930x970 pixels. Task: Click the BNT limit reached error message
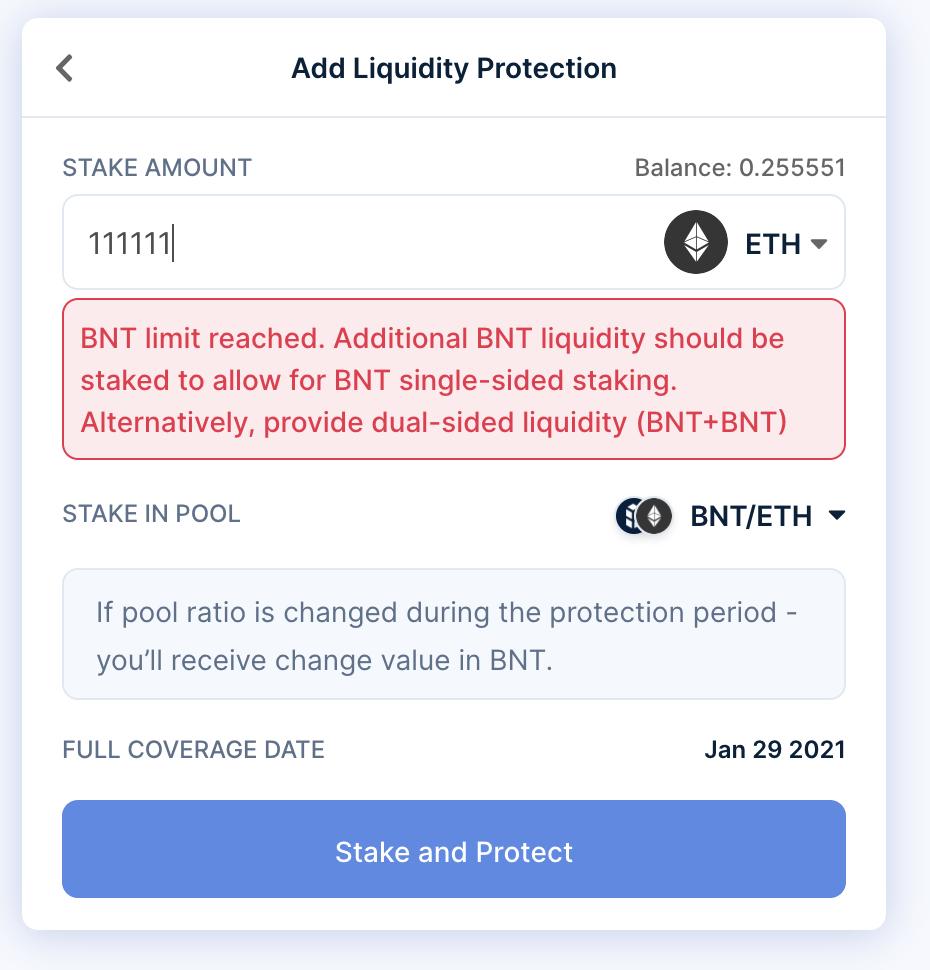(x=454, y=379)
